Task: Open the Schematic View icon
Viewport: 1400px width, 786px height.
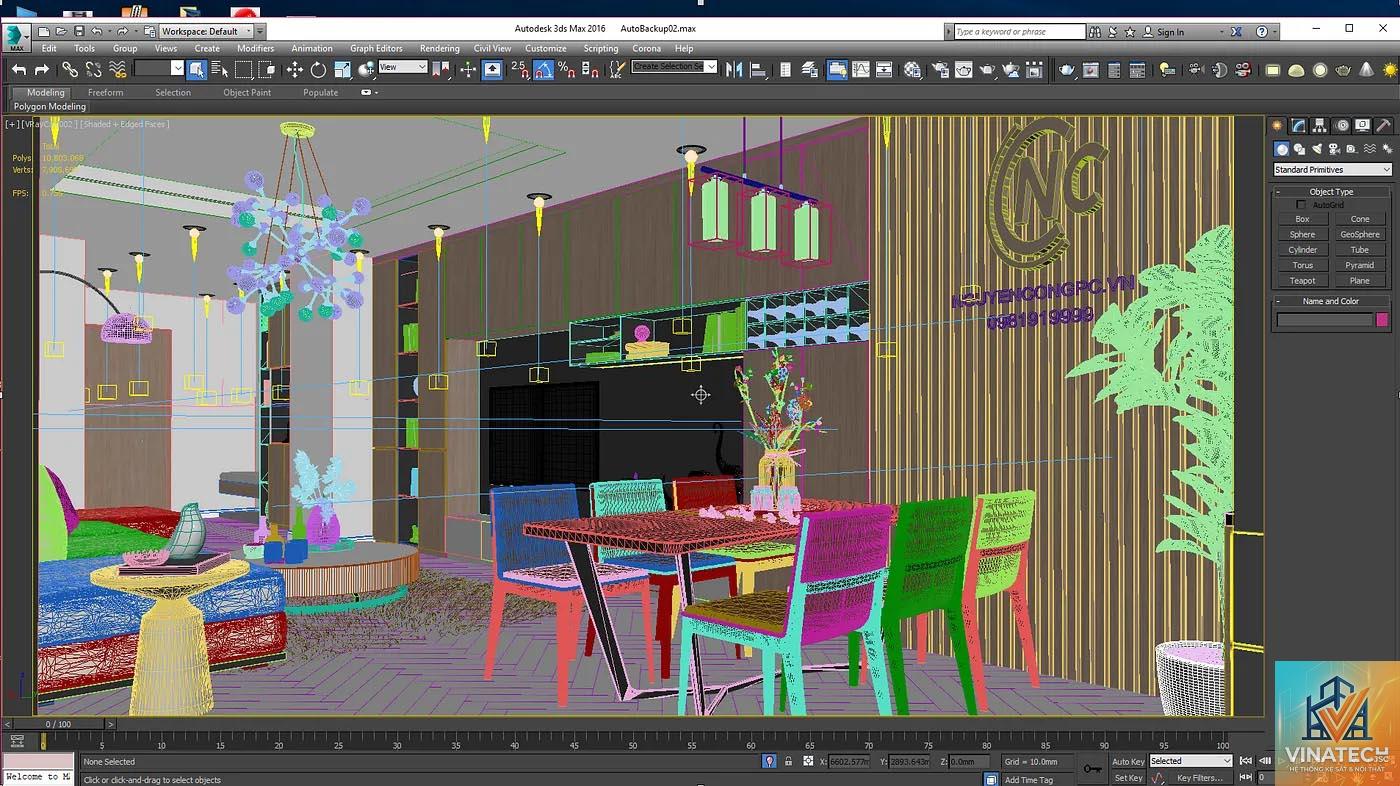Action: 885,69
